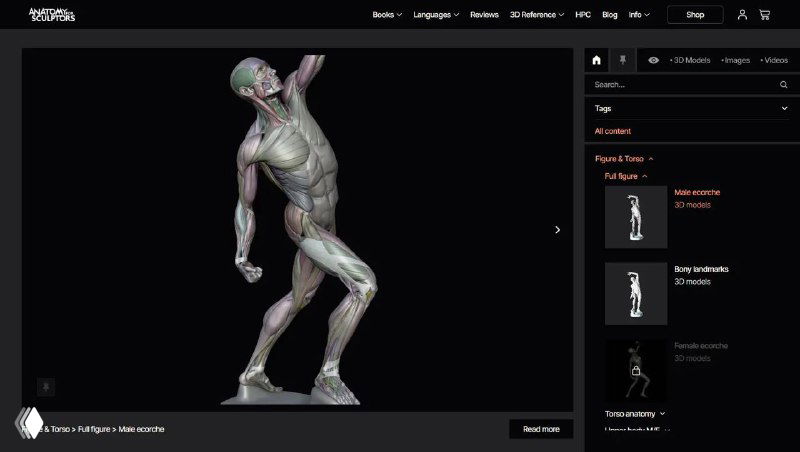The width and height of the screenshot is (800, 452).
Task: Open the Languages dropdown menu
Action: coord(436,15)
